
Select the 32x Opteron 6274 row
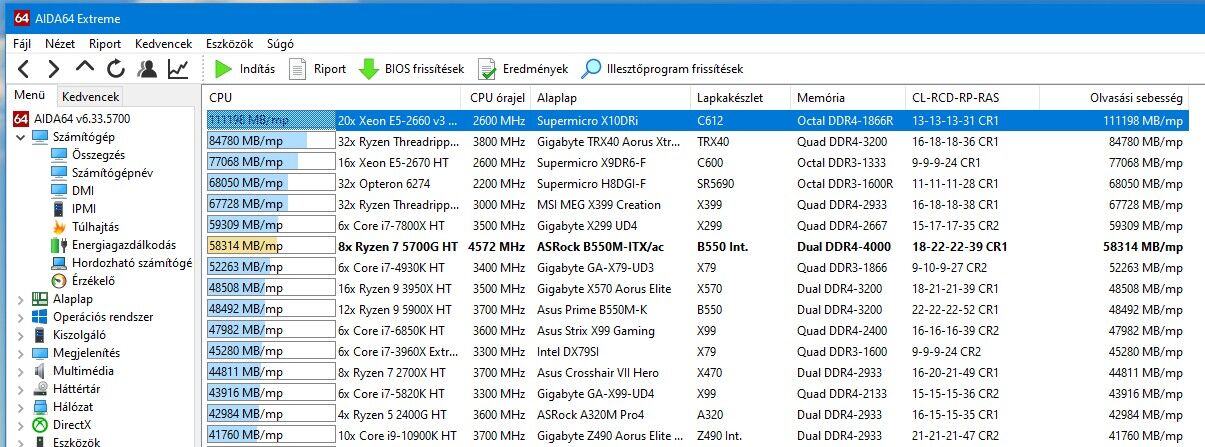click(x=696, y=183)
